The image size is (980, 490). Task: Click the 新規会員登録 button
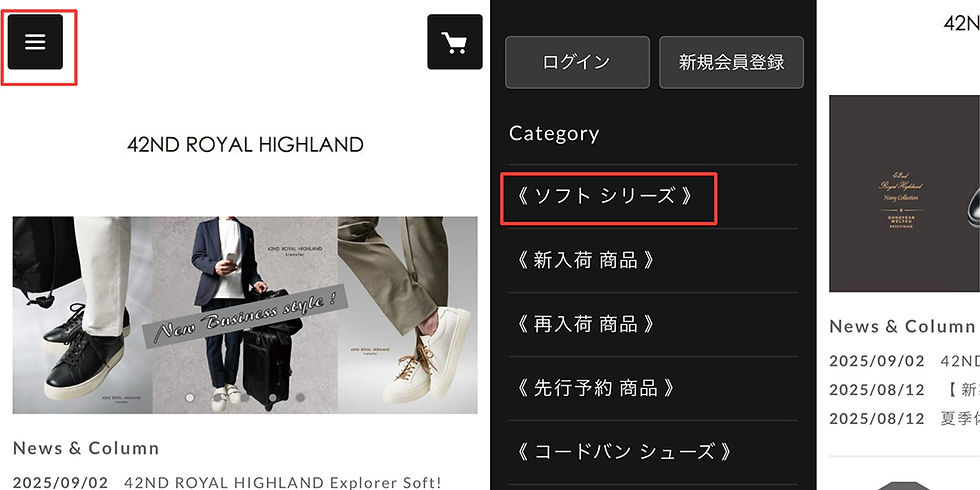[731, 62]
